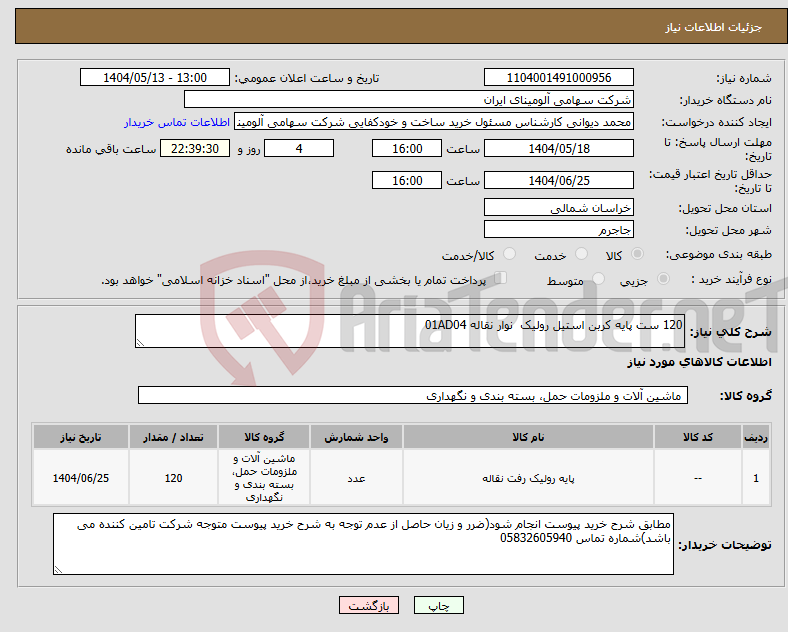Viewport: 788px width, 632px height.
Task: Click the چاپ (print) button
Action: [x=438, y=605]
